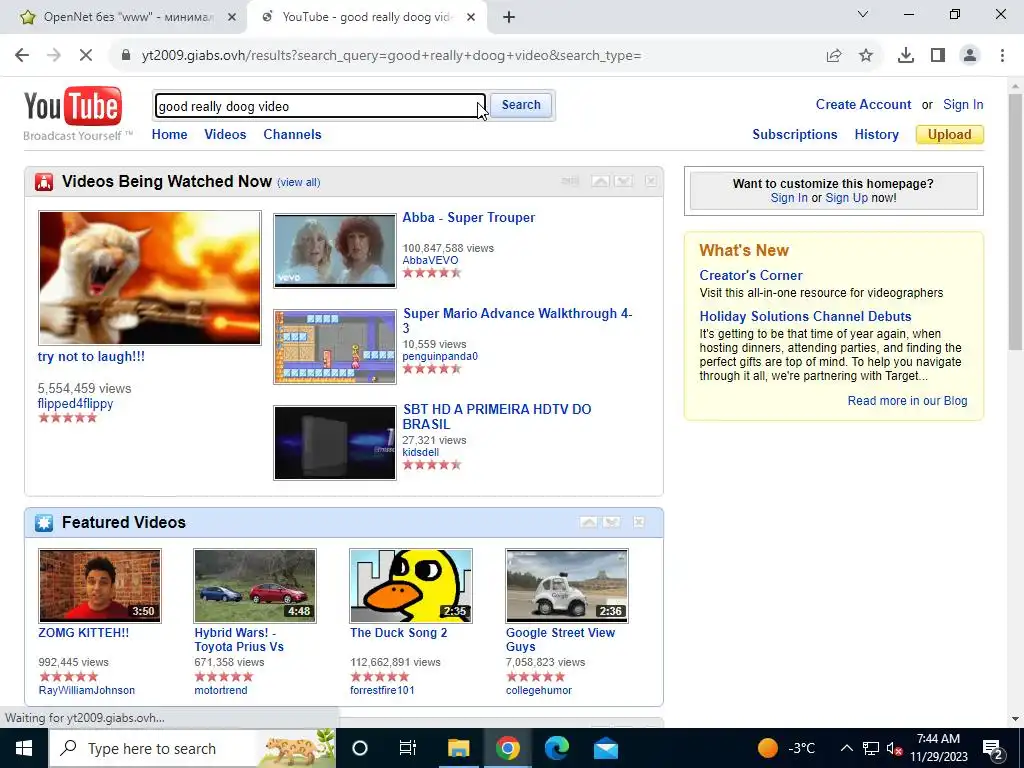This screenshot has width=1024, height=768.
Task: Open the Mail app in the taskbar
Action: pyautogui.click(x=605, y=748)
